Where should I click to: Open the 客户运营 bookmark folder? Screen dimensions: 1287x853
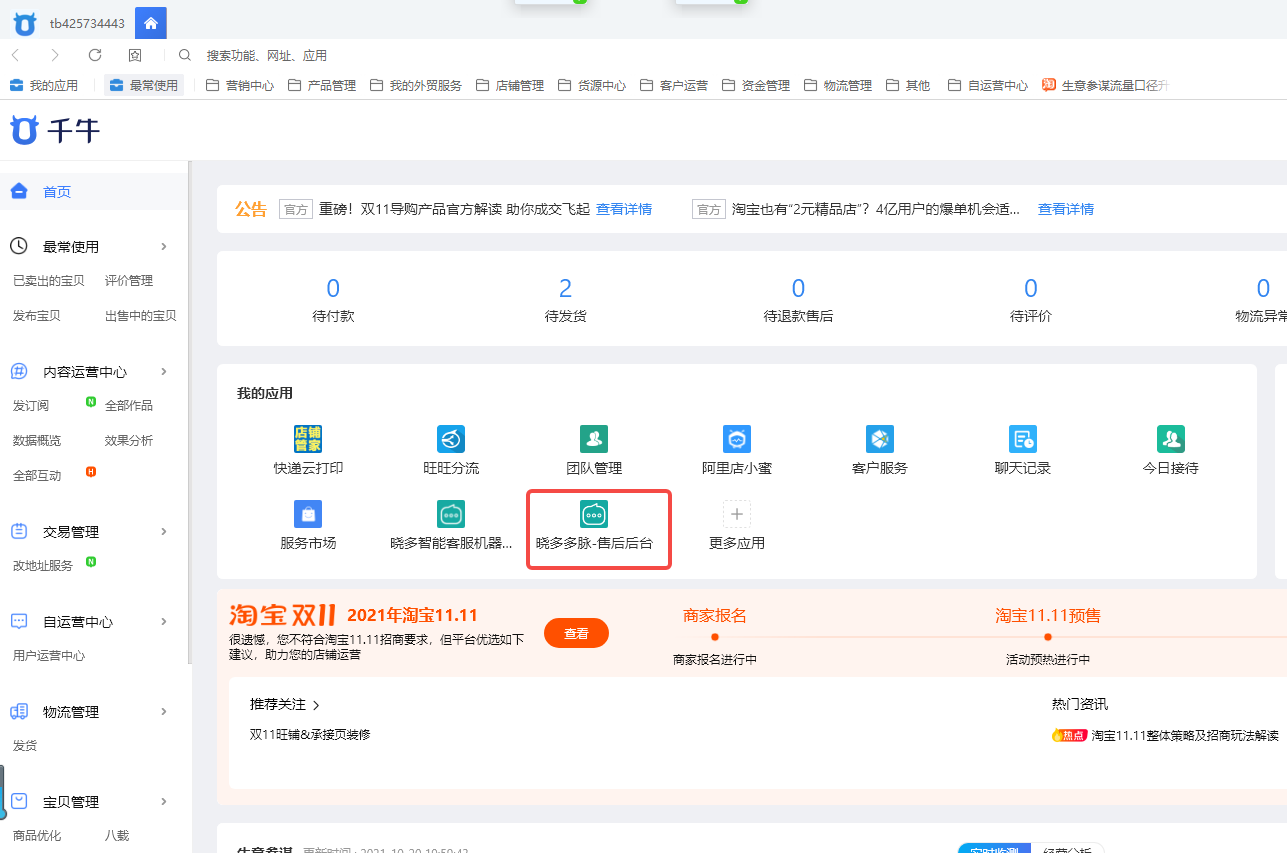coord(674,85)
